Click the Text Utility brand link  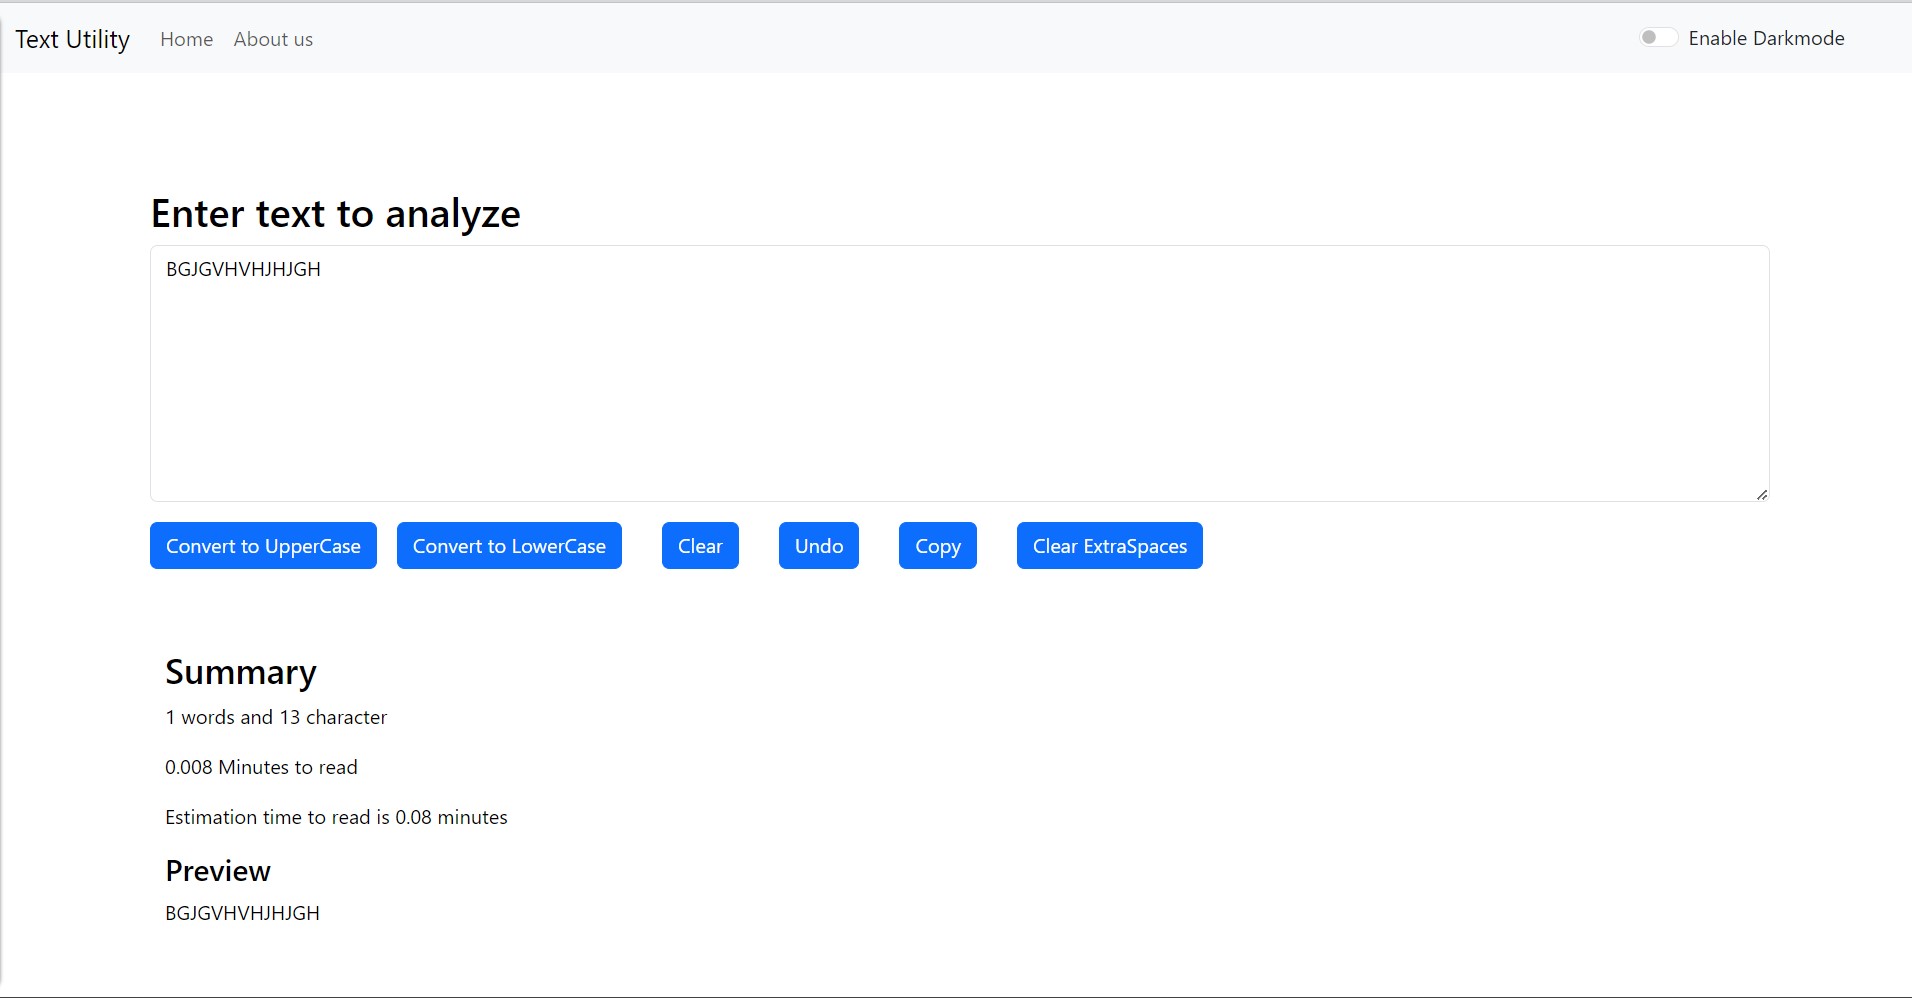coord(72,39)
